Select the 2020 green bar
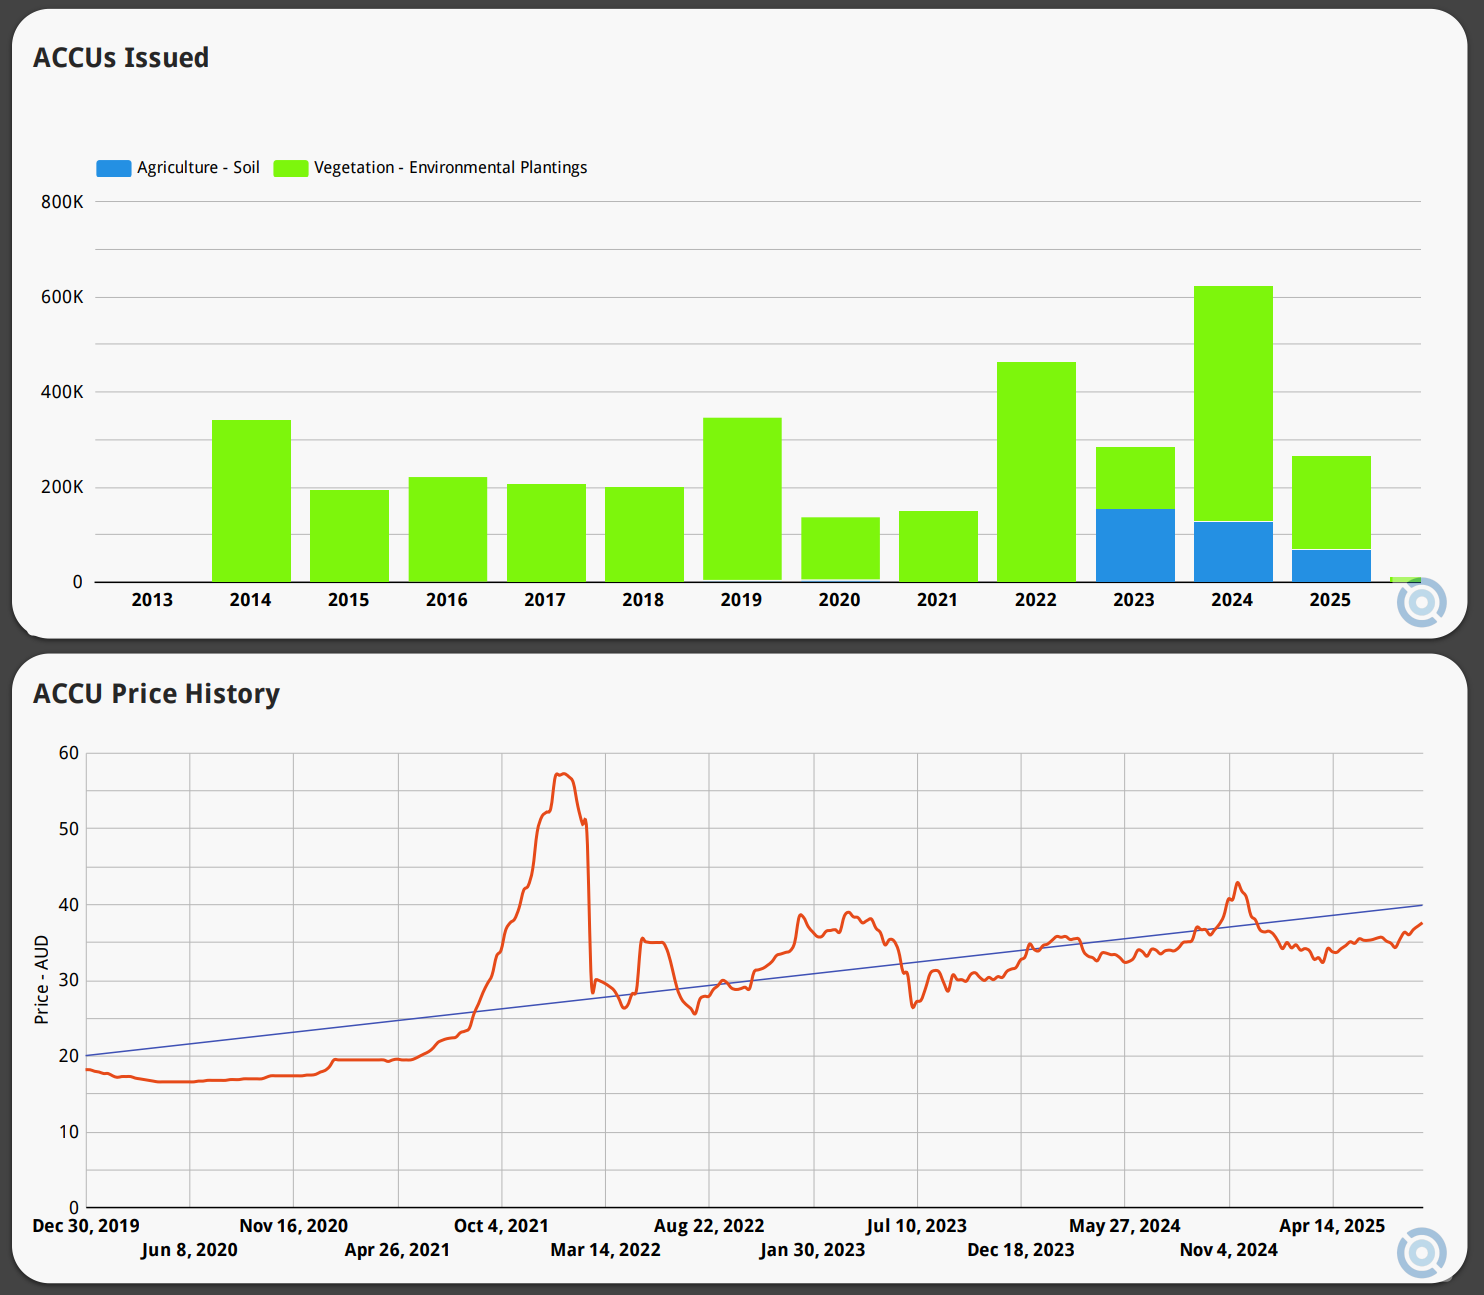This screenshot has width=1484, height=1295. click(840, 548)
